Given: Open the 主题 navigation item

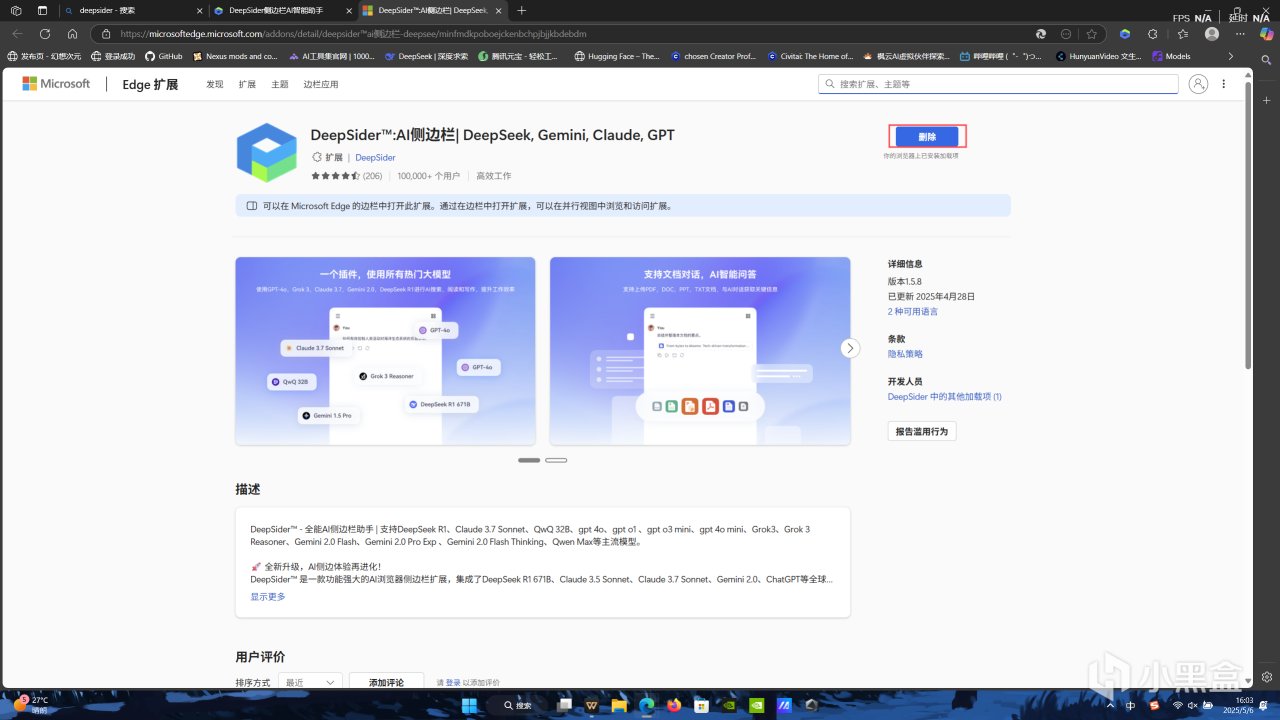Looking at the screenshot, I should pyautogui.click(x=280, y=85).
